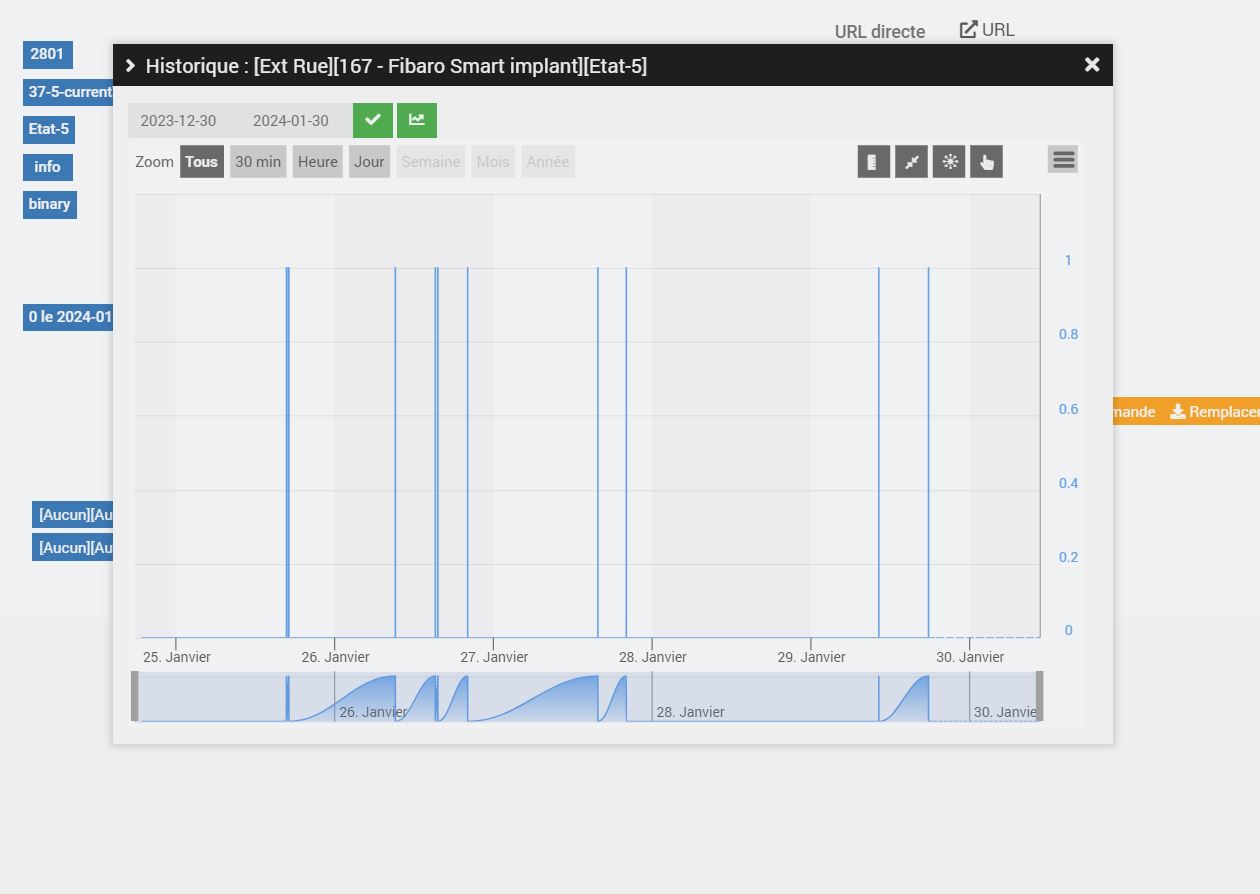
Task: Set zoom range to Heure
Action: click(x=318, y=162)
